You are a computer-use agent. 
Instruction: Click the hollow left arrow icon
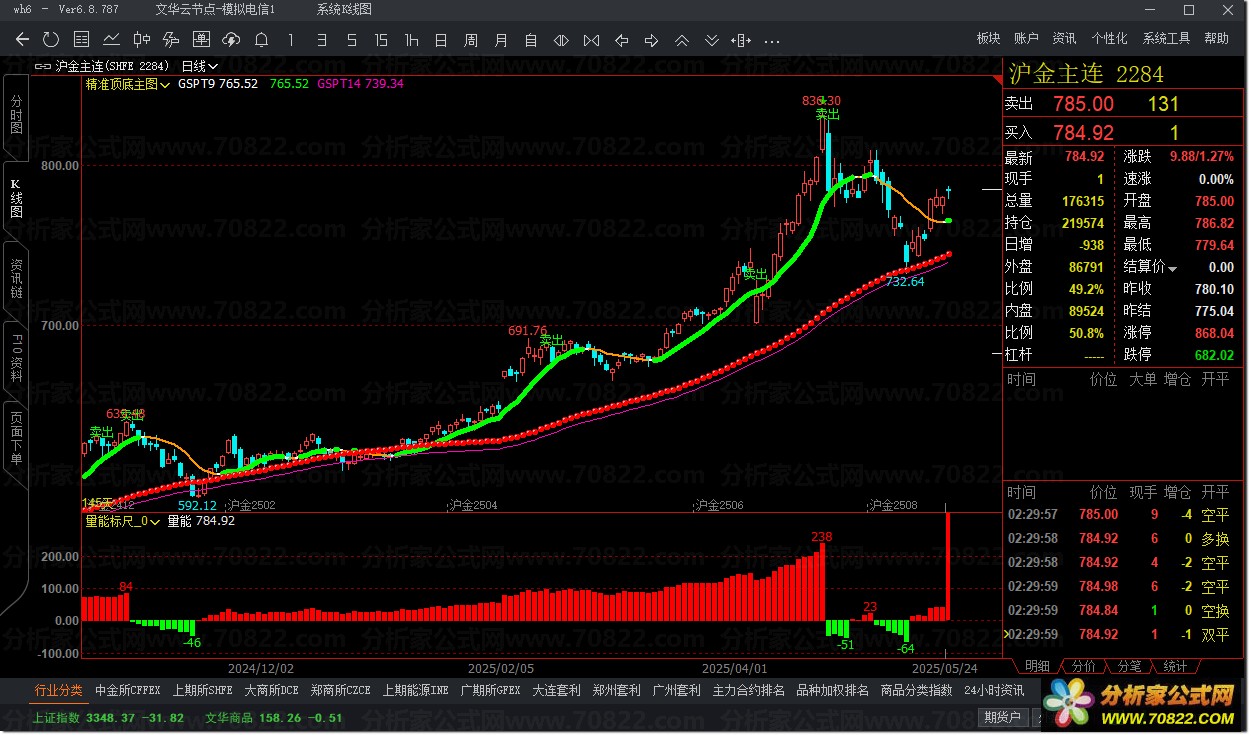coord(621,40)
